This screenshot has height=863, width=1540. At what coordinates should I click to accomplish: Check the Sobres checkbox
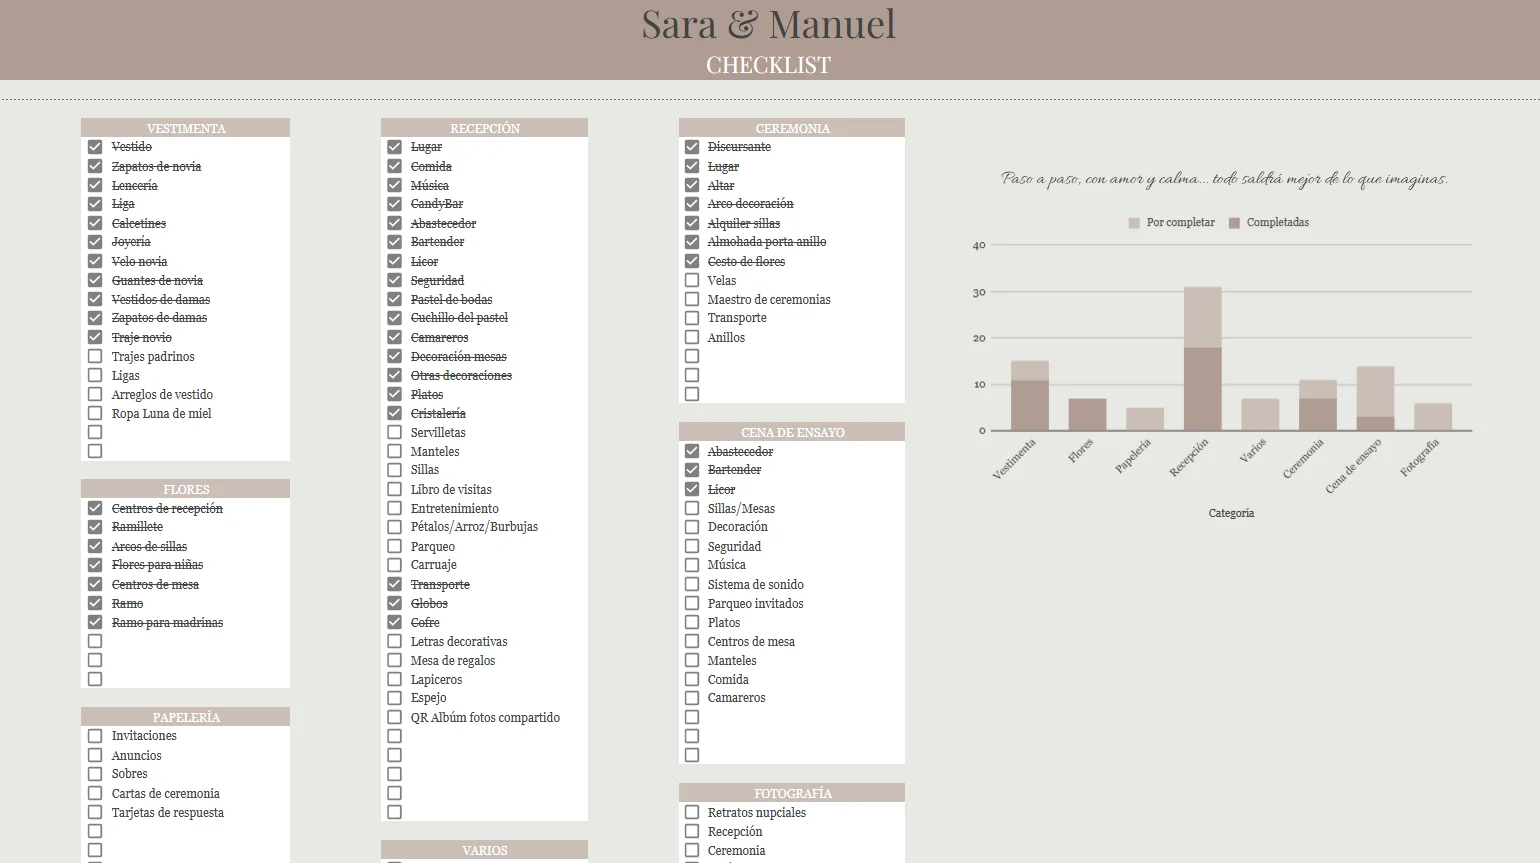click(95, 774)
